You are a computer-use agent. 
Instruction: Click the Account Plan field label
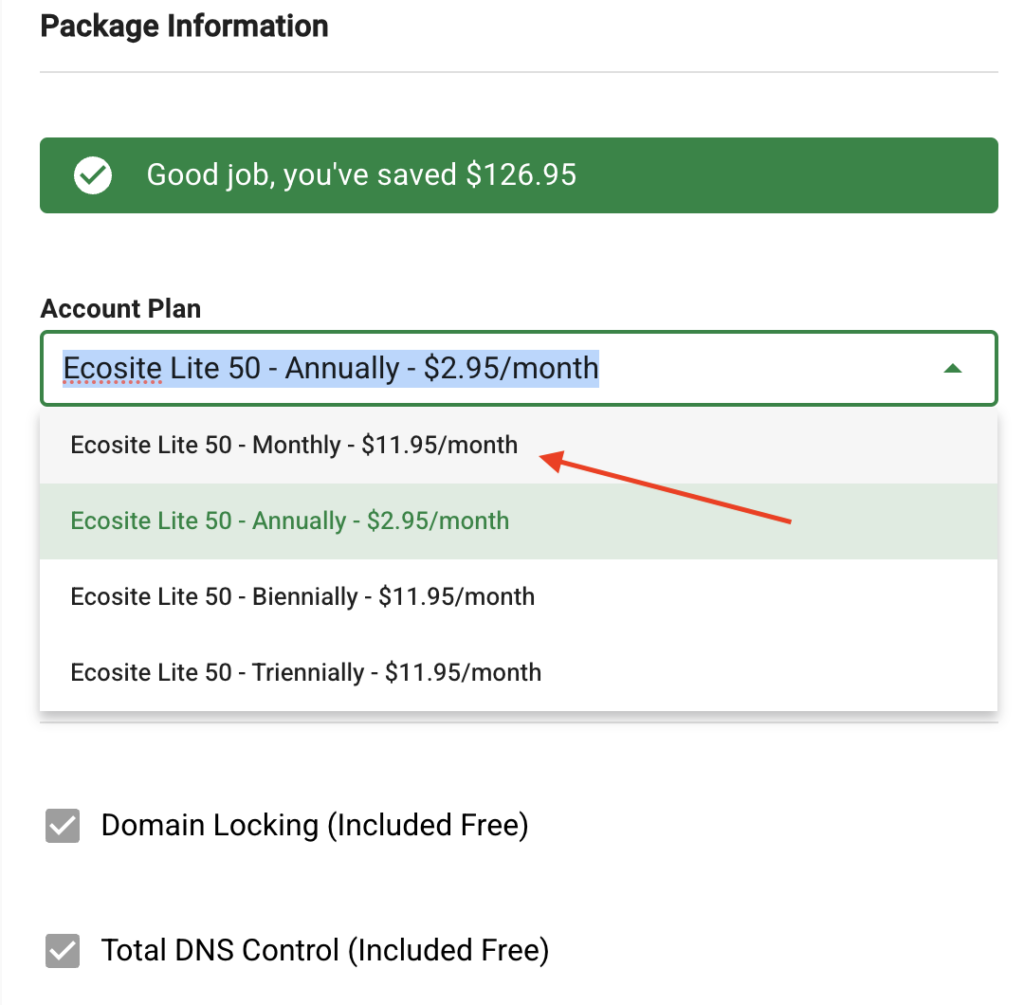tap(120, 309)
